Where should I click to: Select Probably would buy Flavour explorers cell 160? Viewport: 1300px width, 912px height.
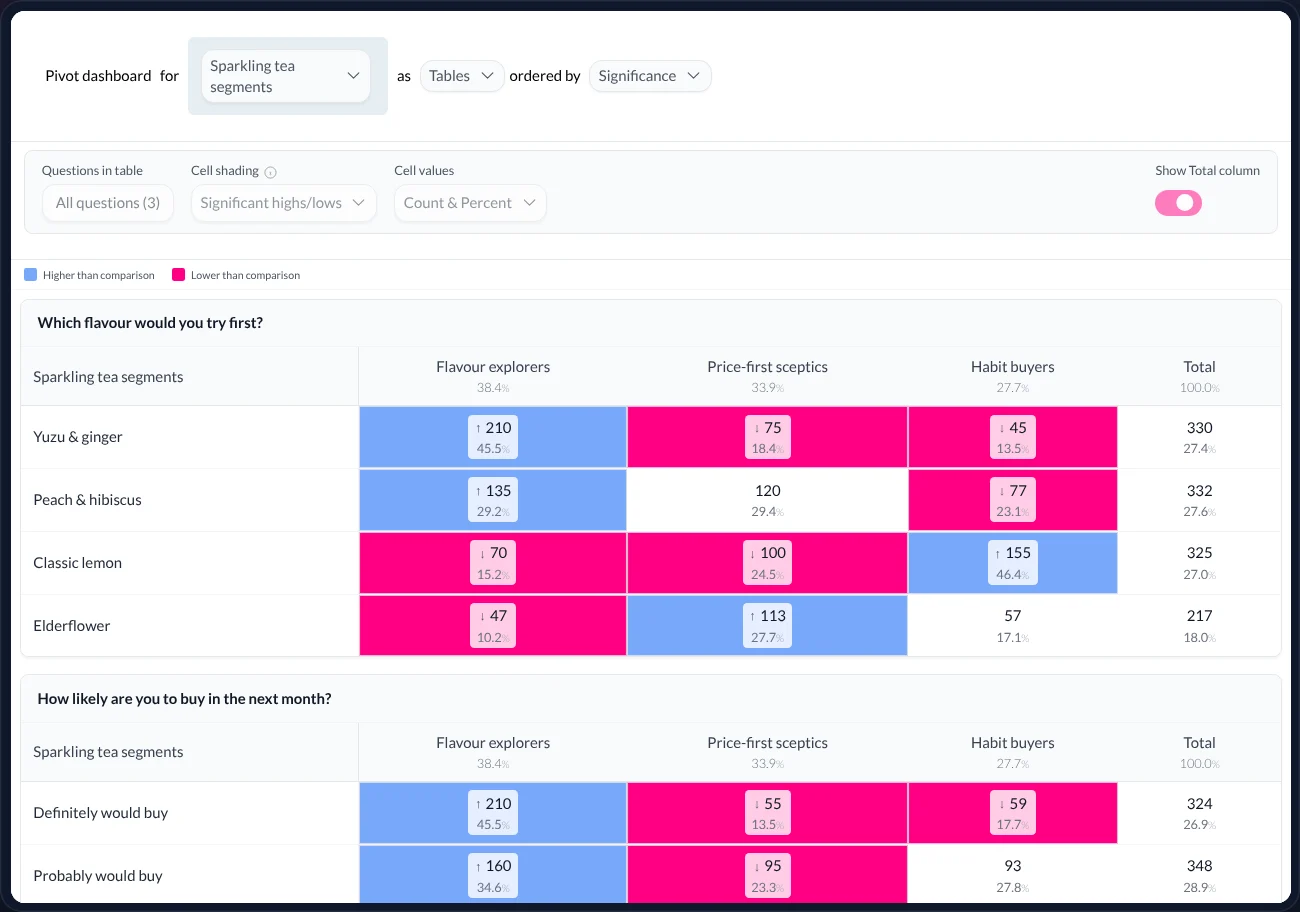click(493, 876)
